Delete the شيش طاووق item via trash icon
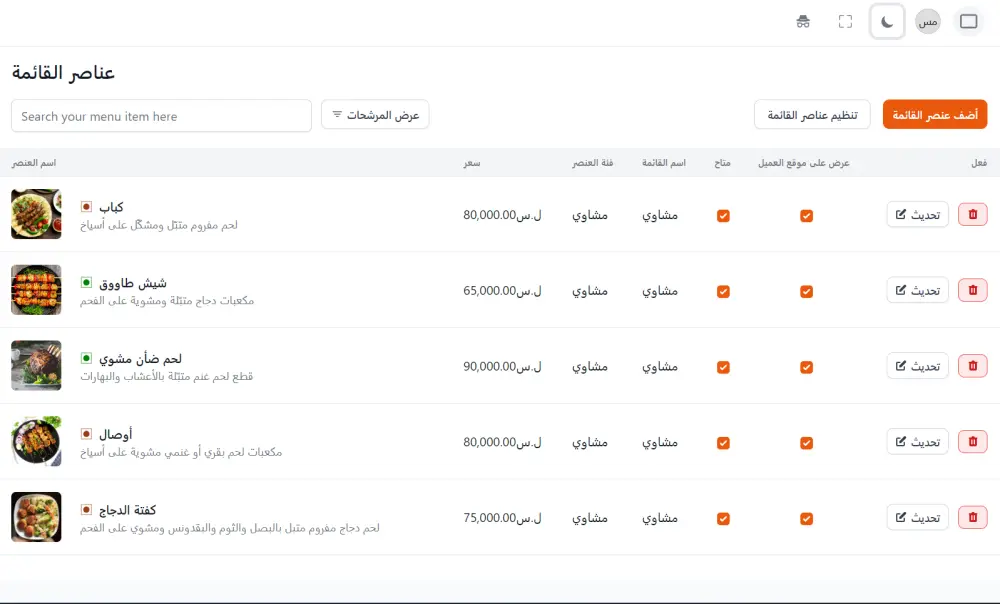The image size is (1000, 604). 971,289
